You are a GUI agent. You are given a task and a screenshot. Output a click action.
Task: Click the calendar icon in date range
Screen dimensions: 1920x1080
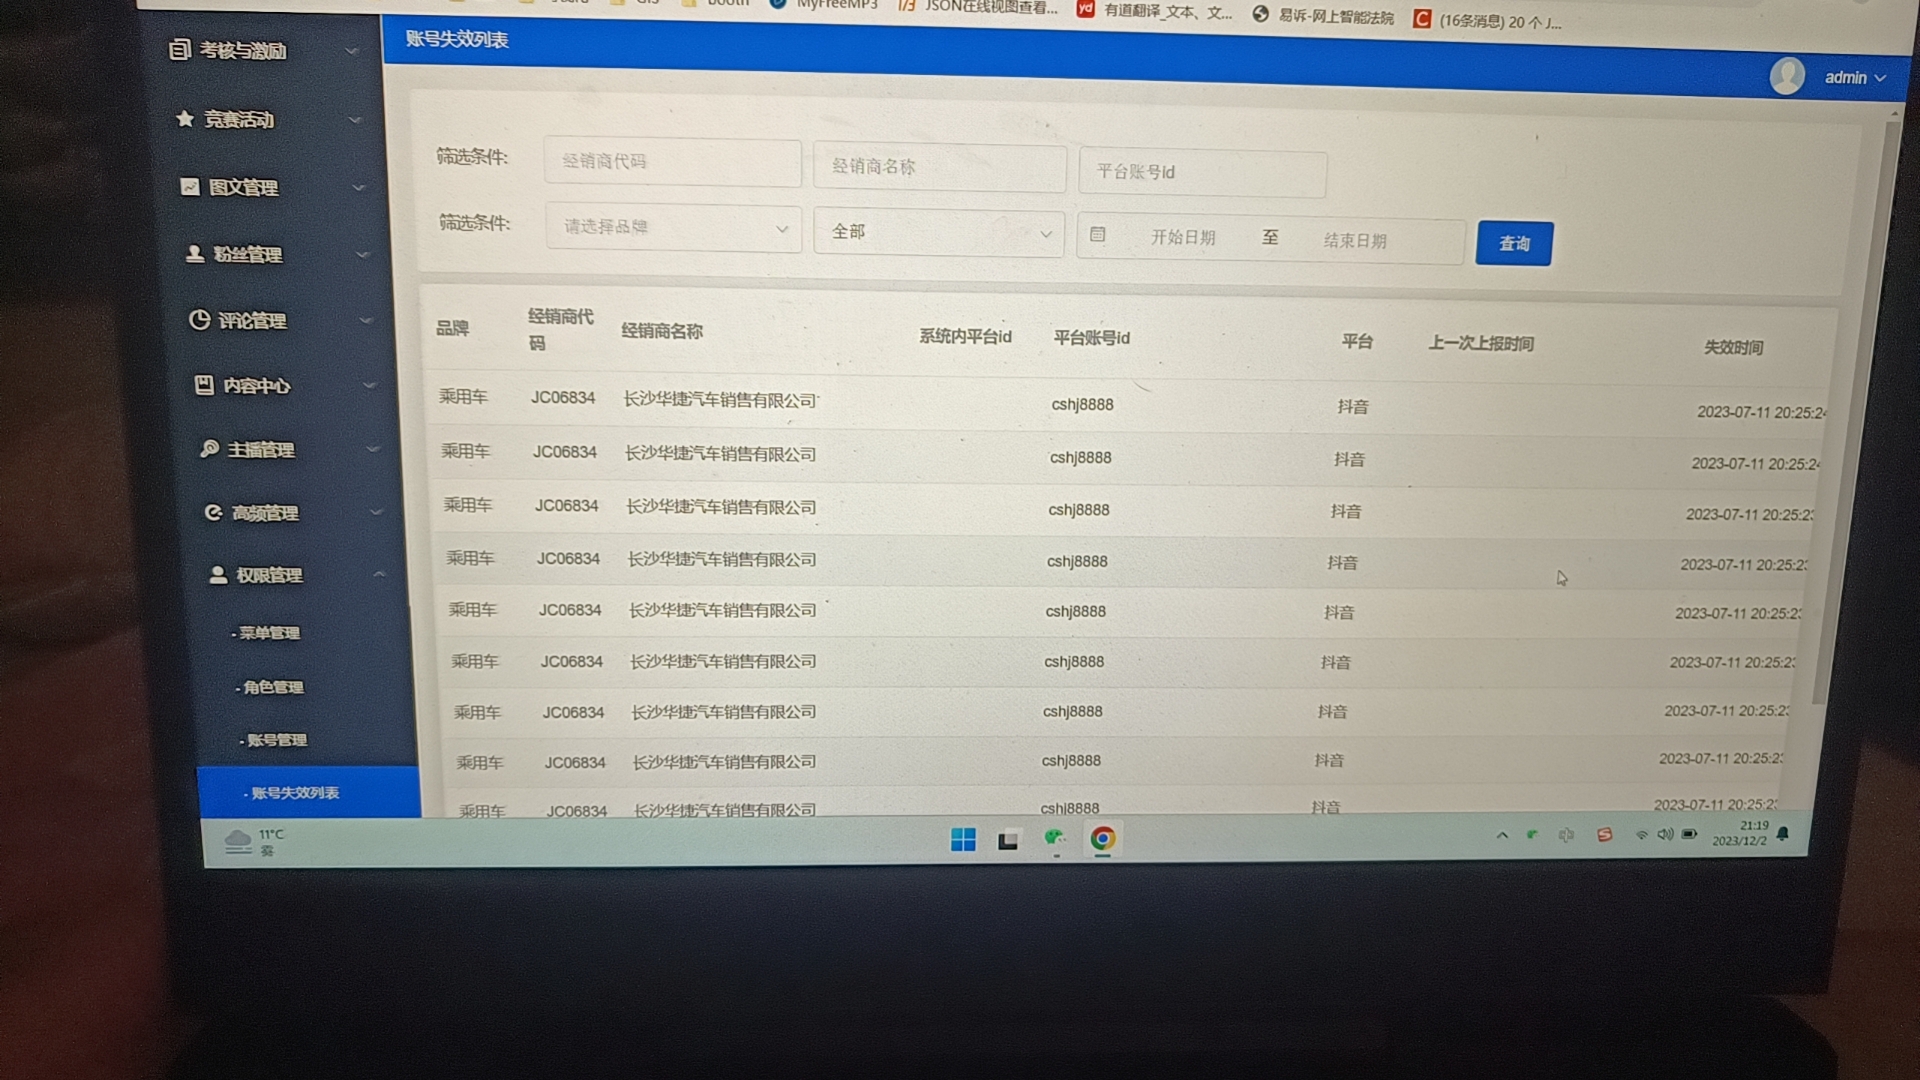1097,234
